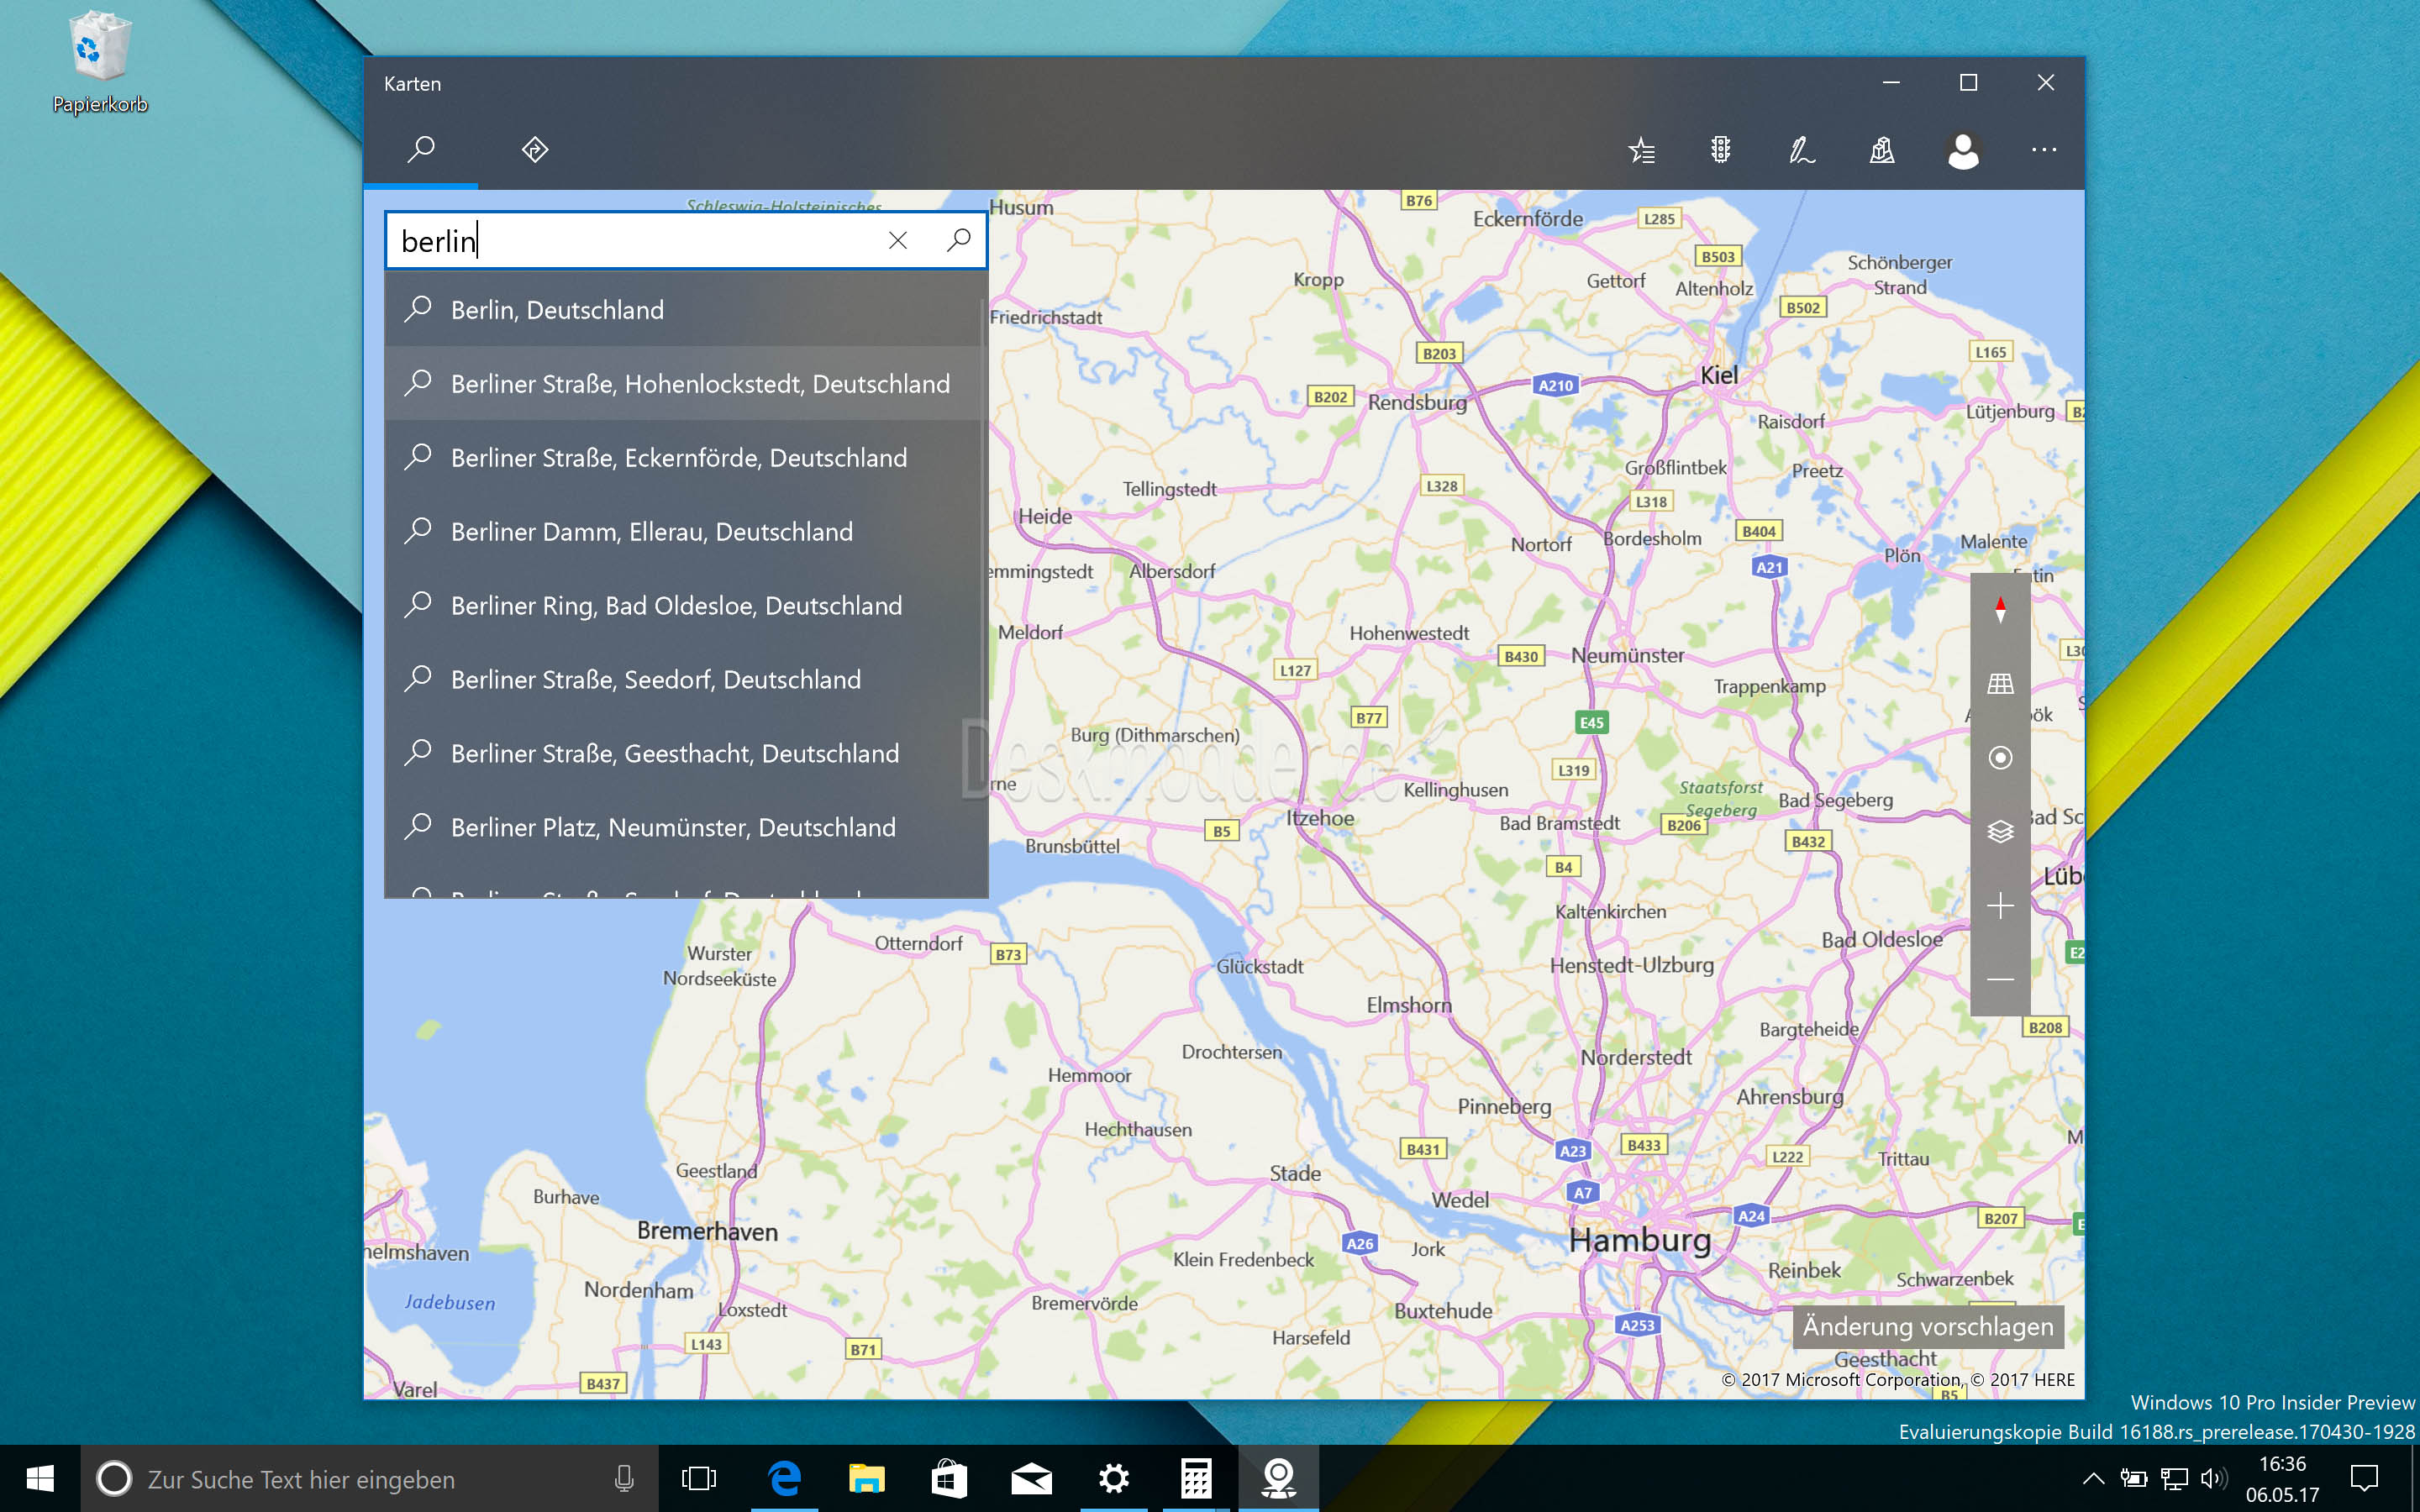Open the user account profile icon

(1963, 151)
